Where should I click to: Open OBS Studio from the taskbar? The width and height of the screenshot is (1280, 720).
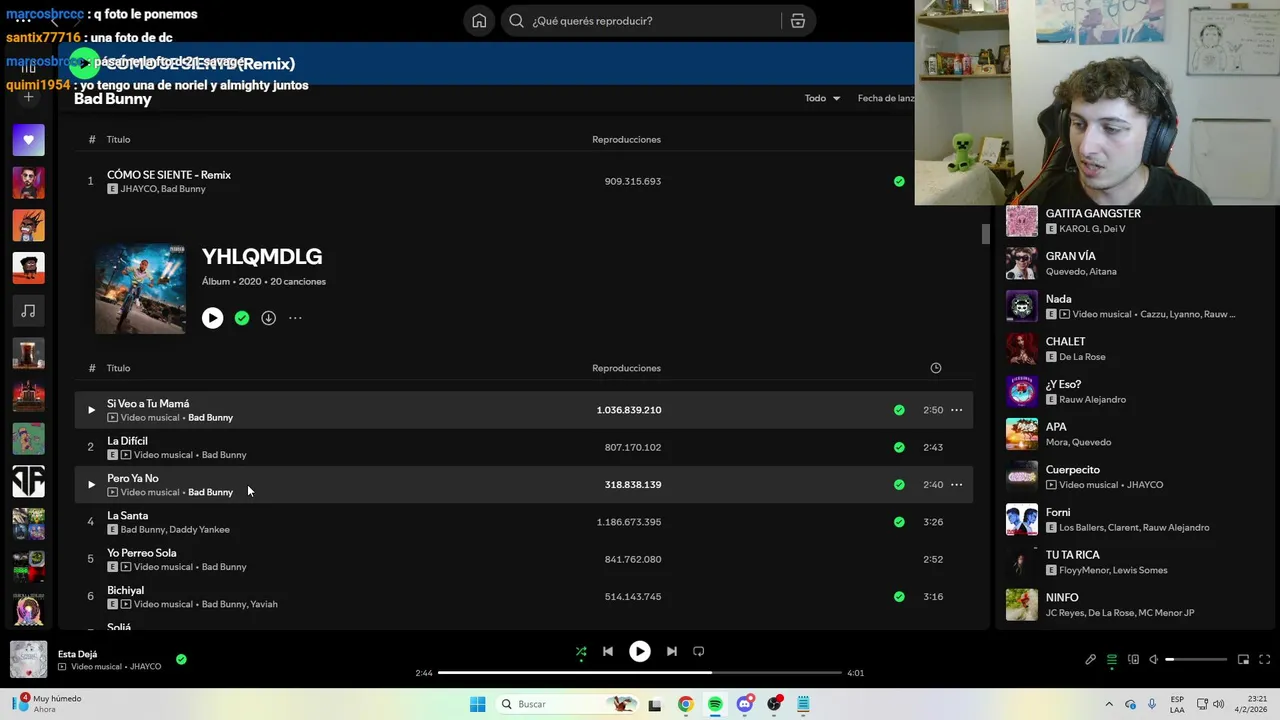coord(774,704)
